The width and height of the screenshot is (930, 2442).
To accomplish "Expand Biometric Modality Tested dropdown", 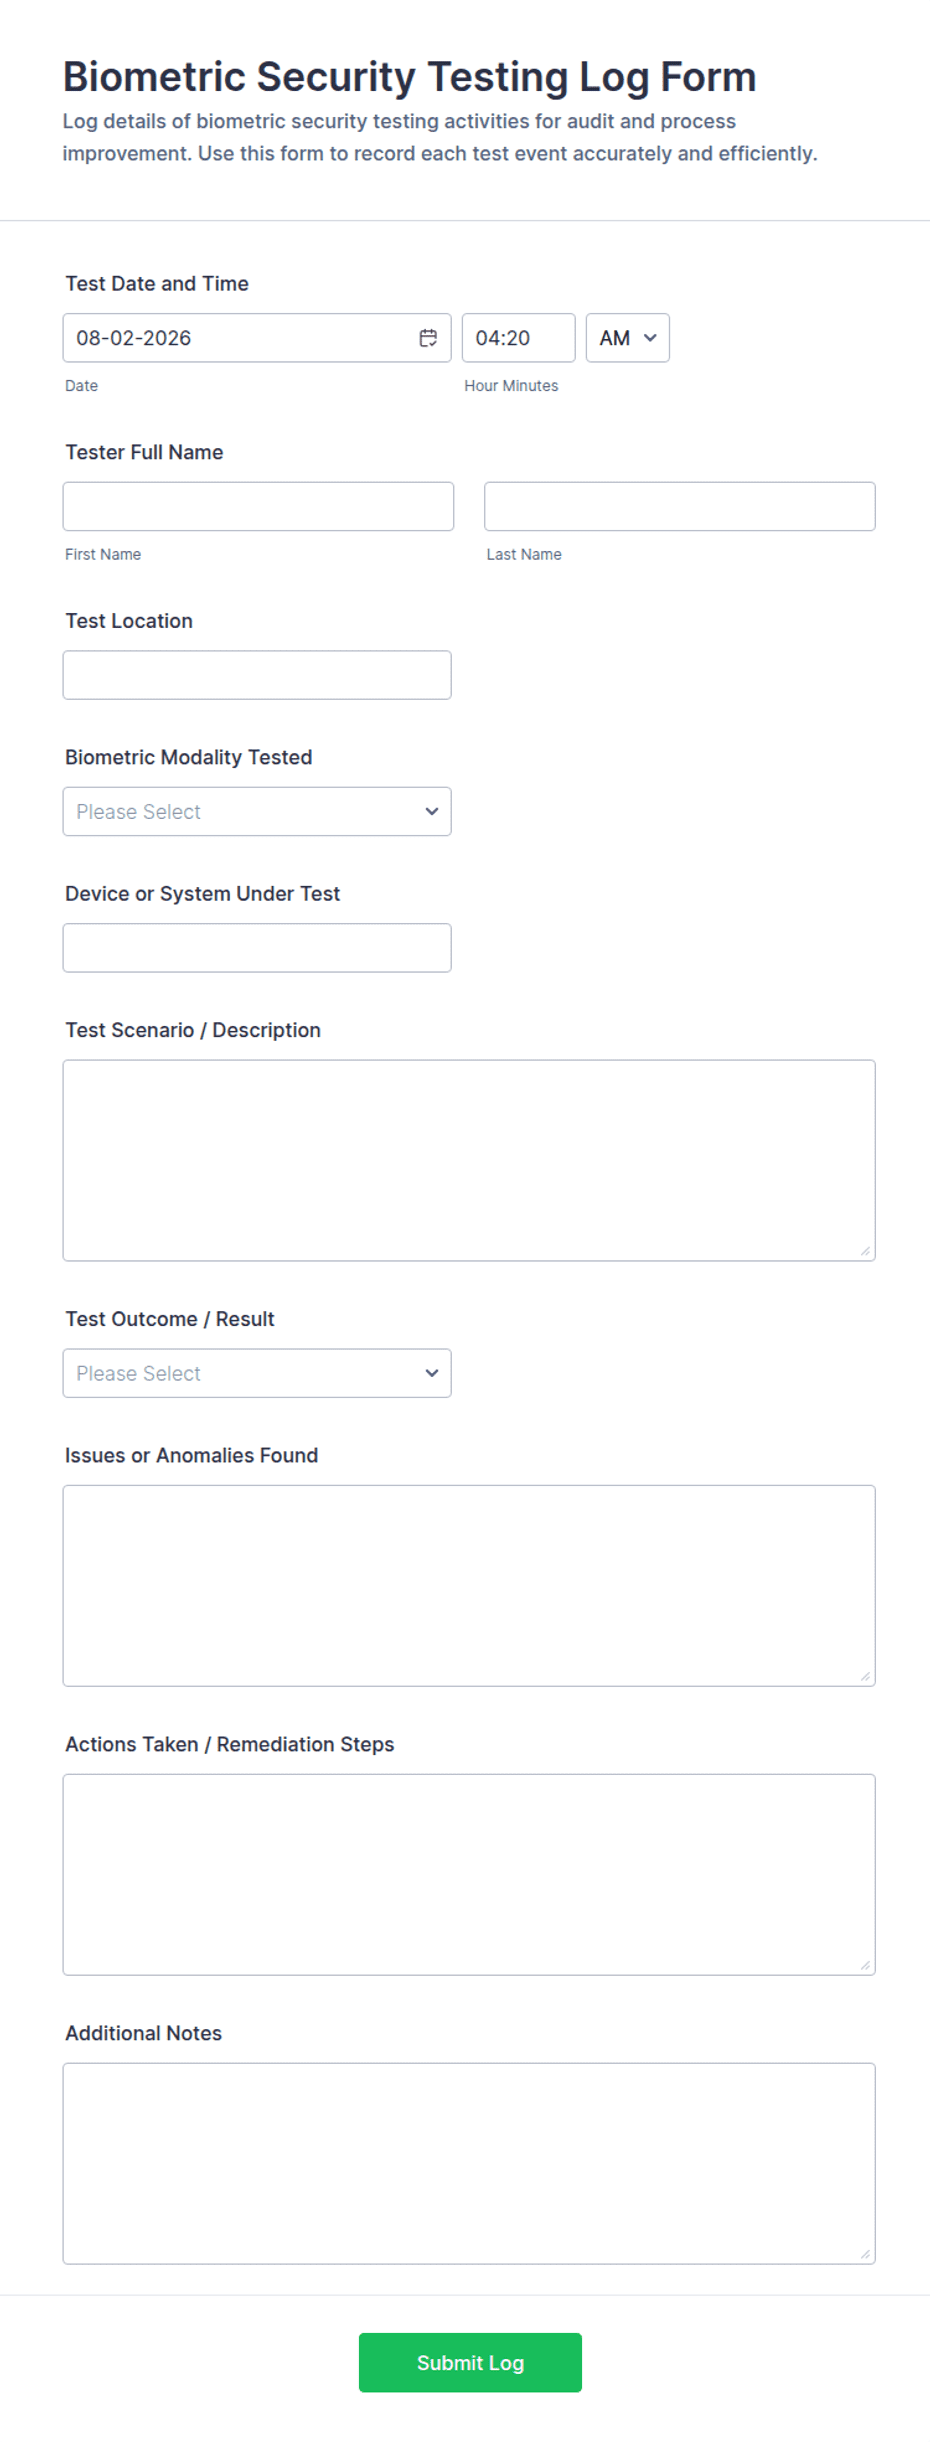I will click(x=257, y=812).
